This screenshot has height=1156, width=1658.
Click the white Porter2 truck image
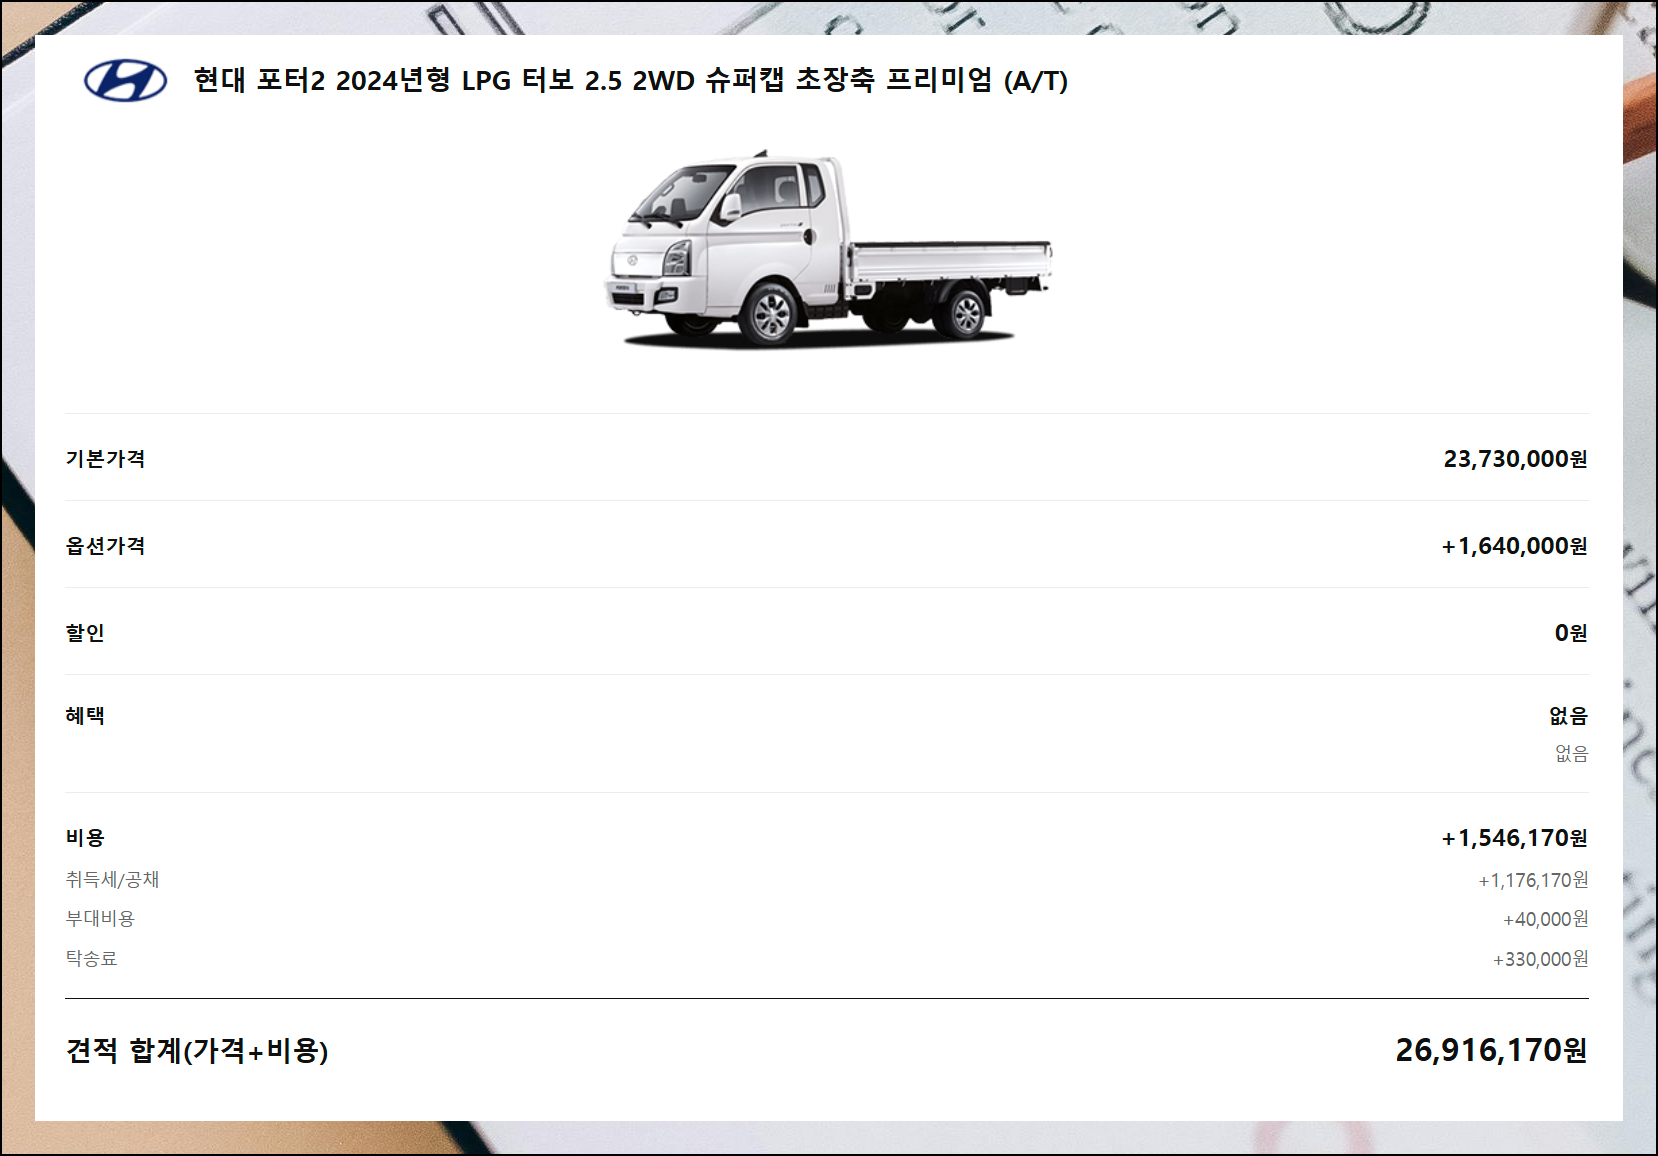(828, 248)
